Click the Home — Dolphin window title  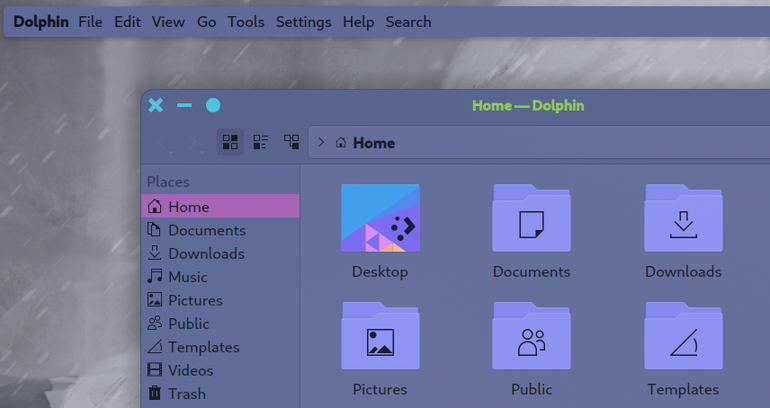[528, 106]
